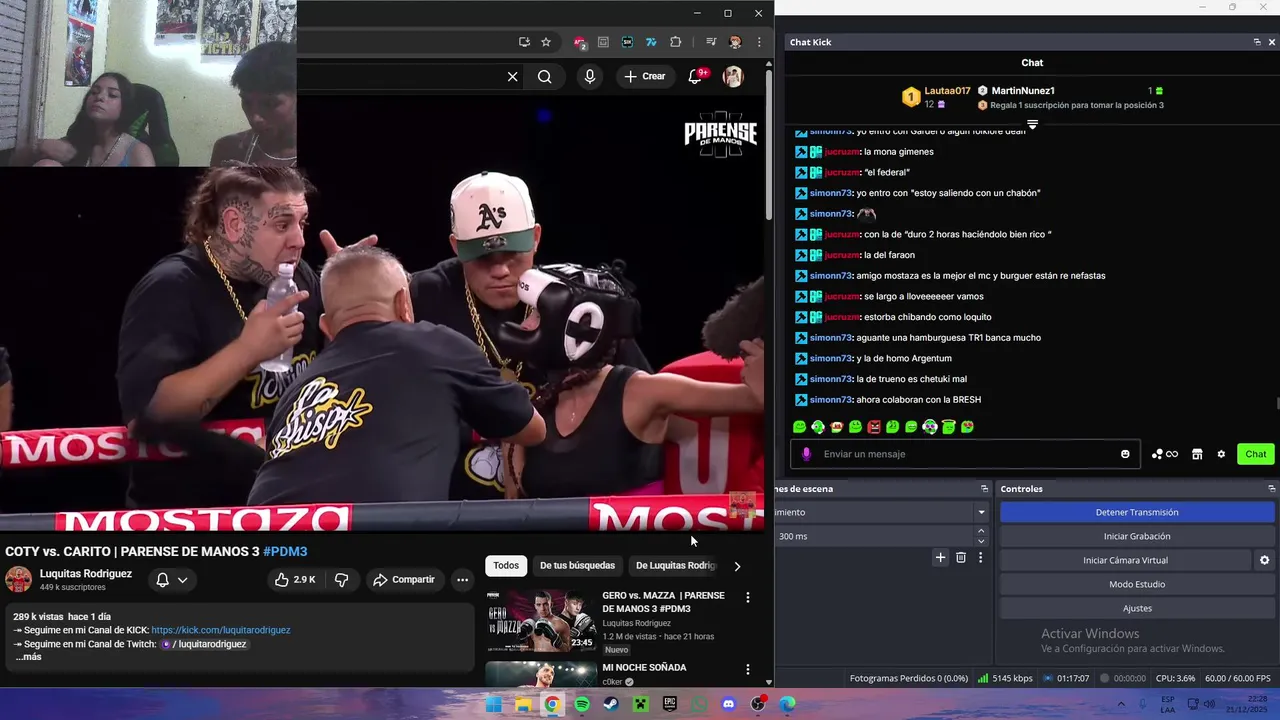Click the #PDM3 hashtag in title
The height and width of the screenshot is (720, 1280).
pos(285,551)
